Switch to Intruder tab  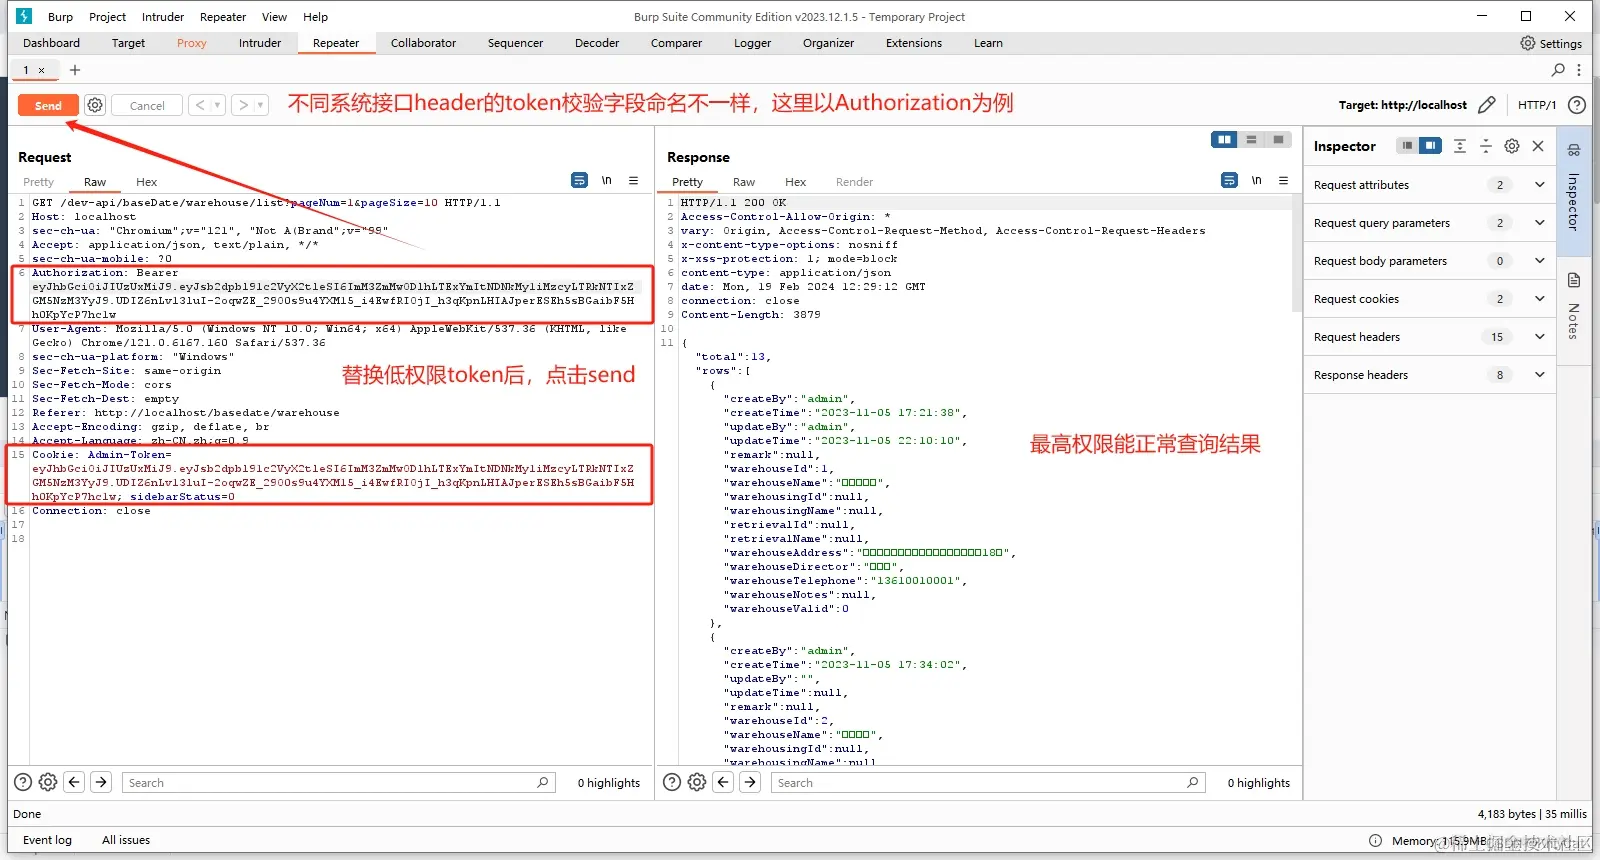click(260, 43)
